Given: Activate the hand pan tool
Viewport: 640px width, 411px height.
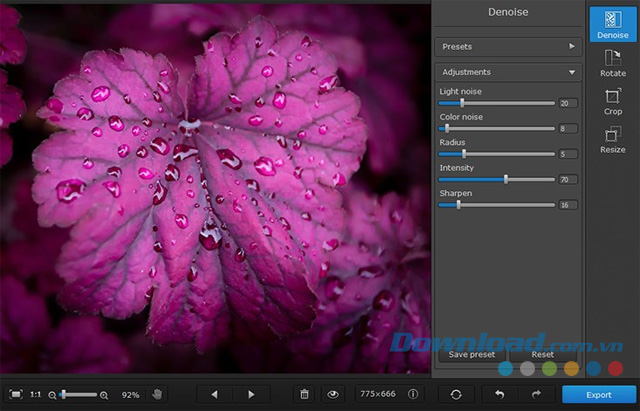Looking at the screenshot, I should click(x=157, y=395).
